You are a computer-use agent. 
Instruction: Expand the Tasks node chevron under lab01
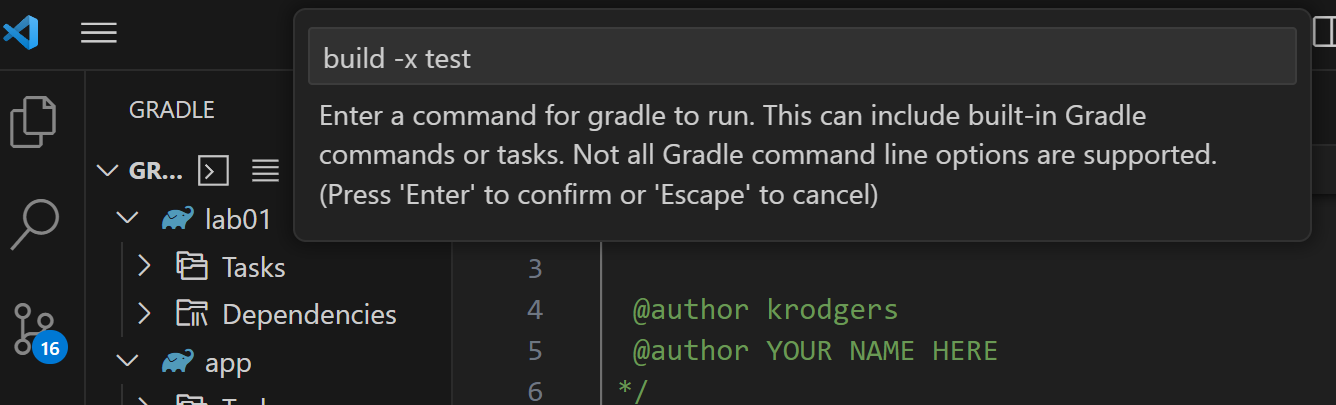coord(144,267)
